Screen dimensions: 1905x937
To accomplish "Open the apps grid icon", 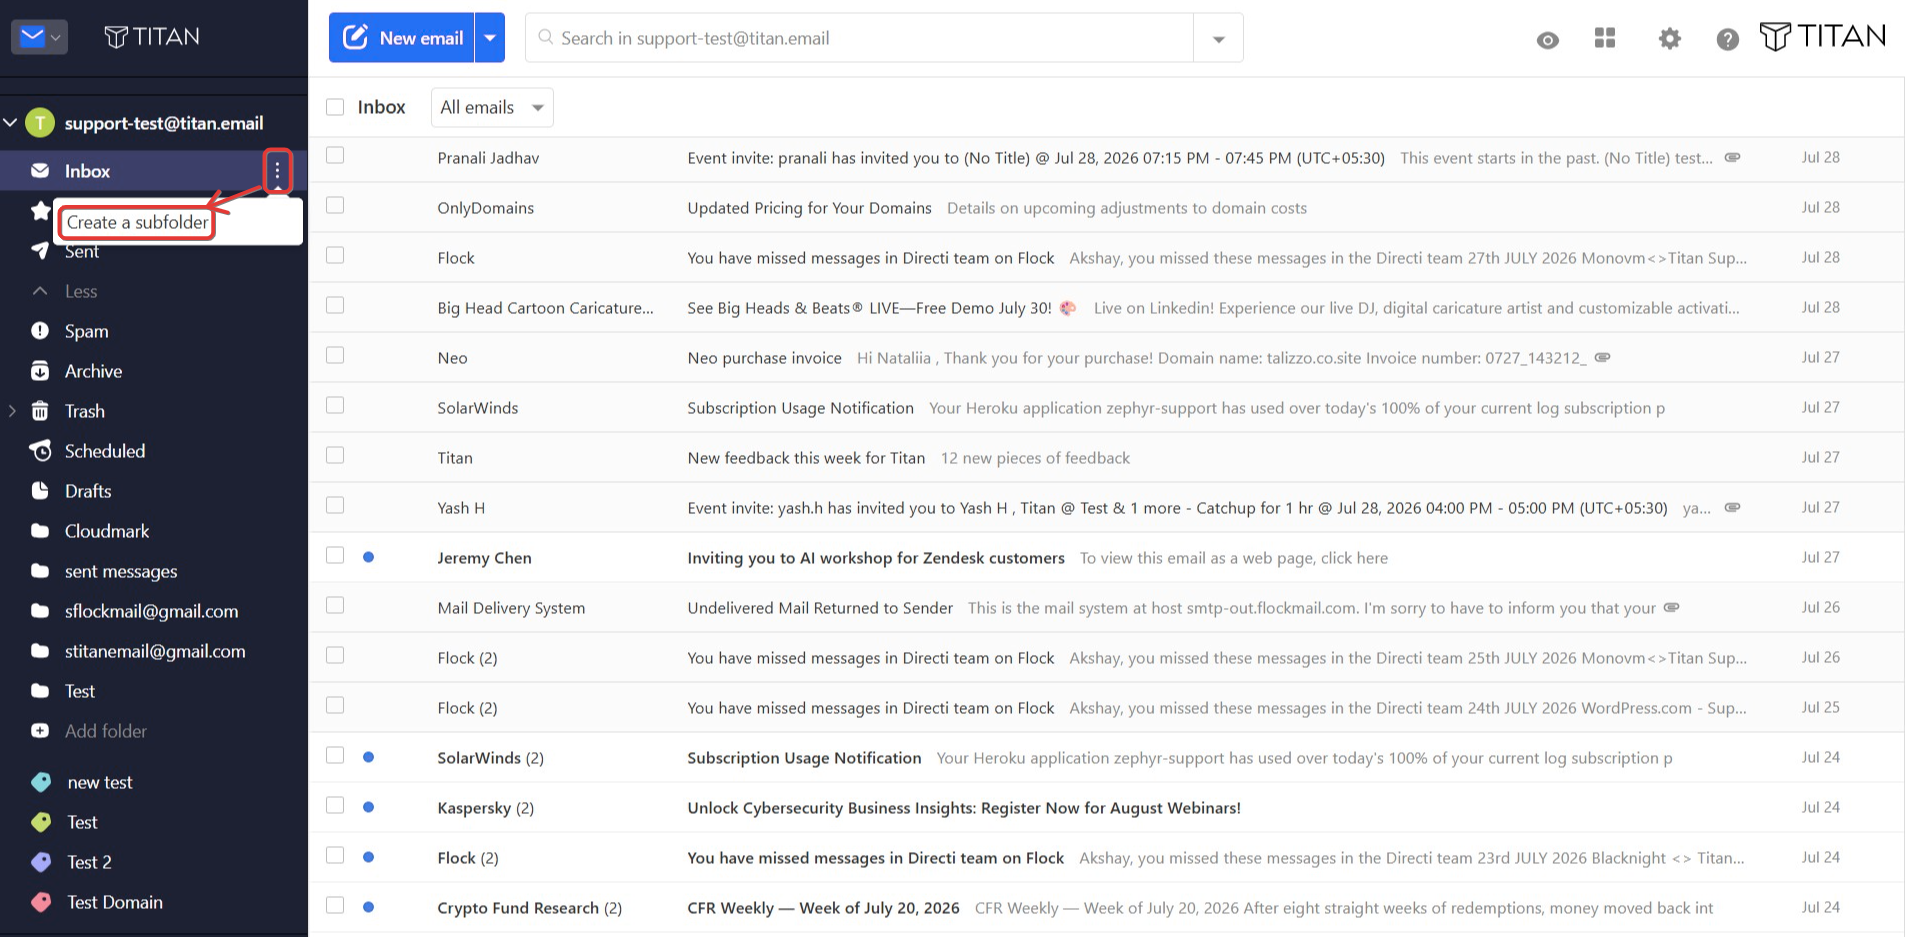I will click(x=1605, y=38).
